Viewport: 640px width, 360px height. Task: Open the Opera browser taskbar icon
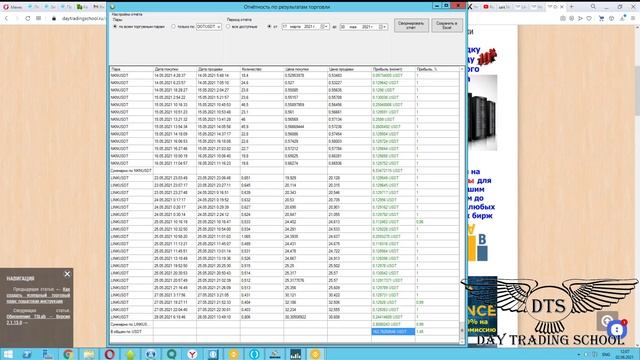[x=109, y=354]
